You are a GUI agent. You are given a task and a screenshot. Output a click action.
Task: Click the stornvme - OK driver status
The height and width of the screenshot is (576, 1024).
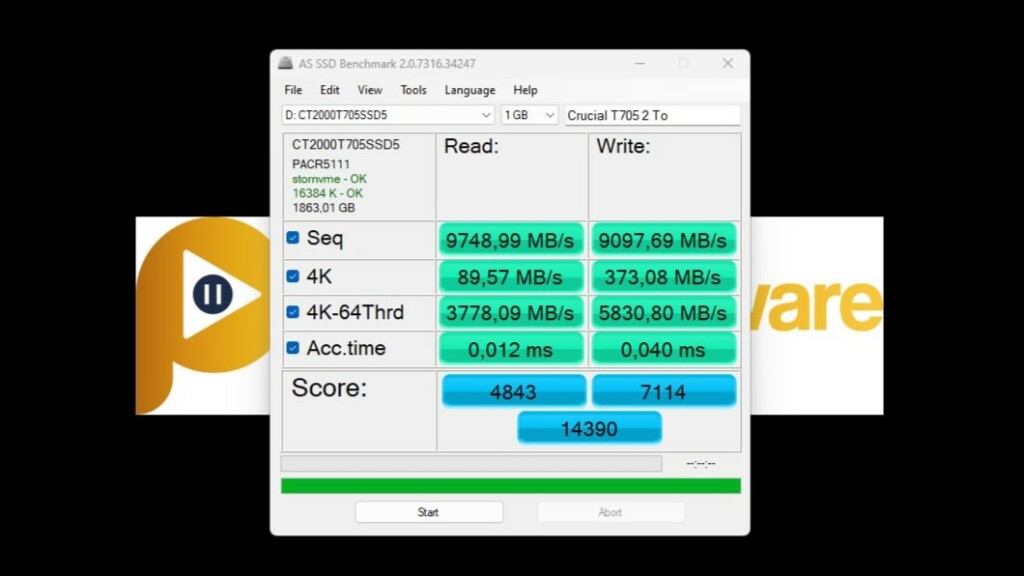329,179
